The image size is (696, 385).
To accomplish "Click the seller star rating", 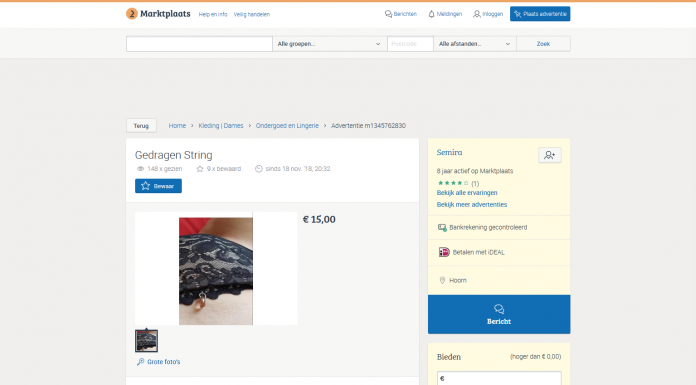I will (453, 183).
